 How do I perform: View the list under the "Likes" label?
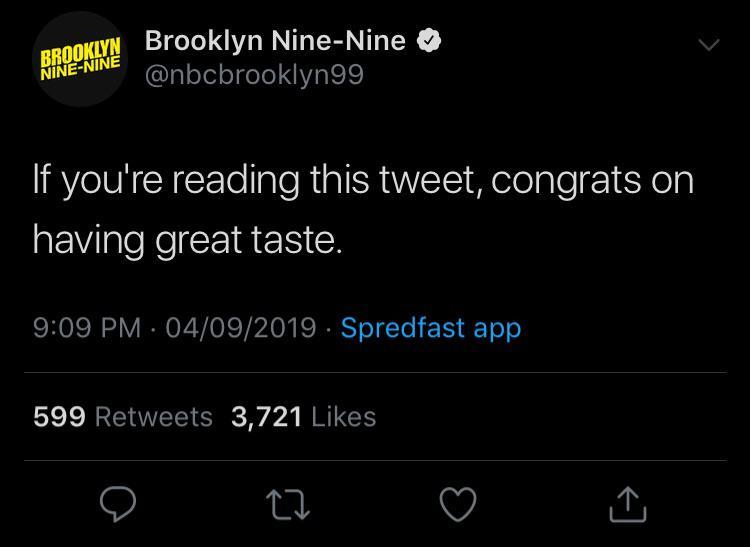(x=343, y=416)
